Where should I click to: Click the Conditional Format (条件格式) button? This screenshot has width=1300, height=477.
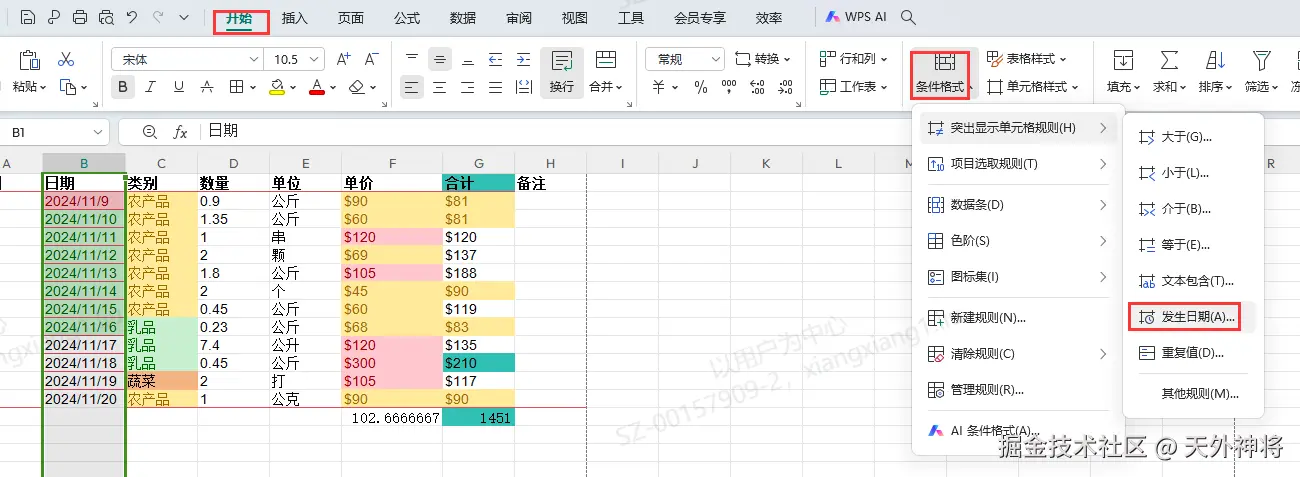(943, 73)
